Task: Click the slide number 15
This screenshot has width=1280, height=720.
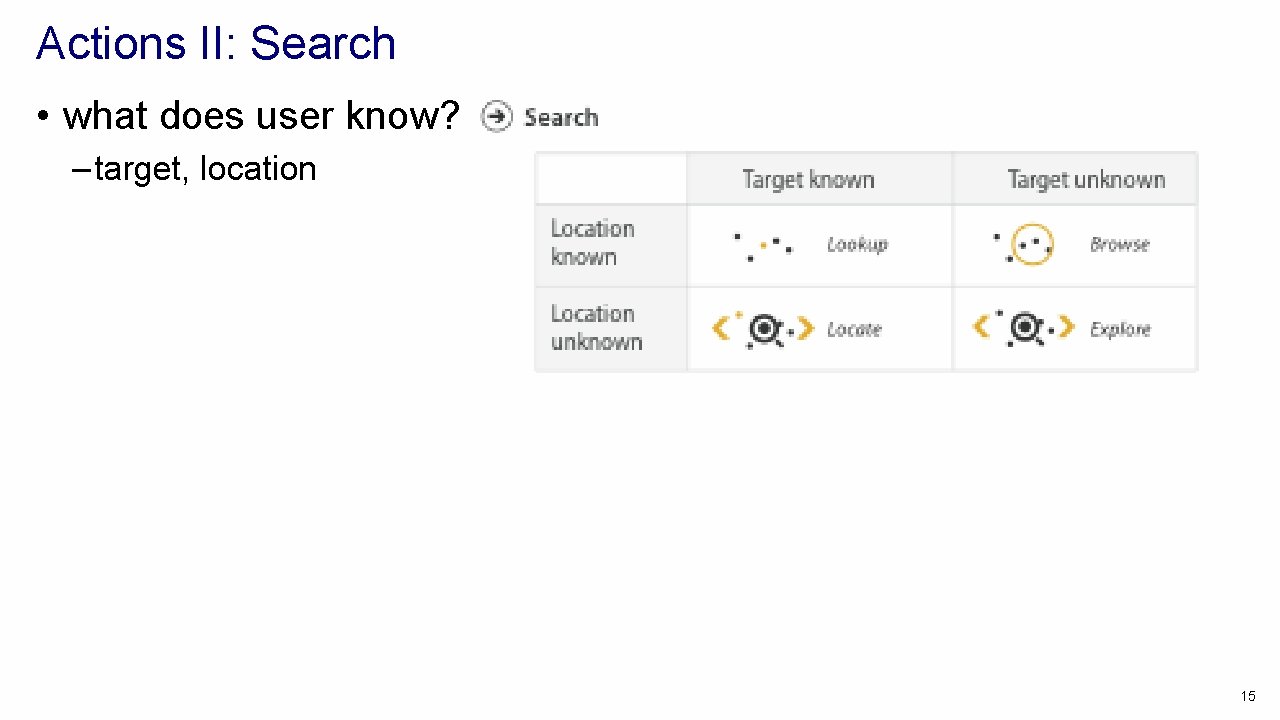Action: [x=1247, y=696]
